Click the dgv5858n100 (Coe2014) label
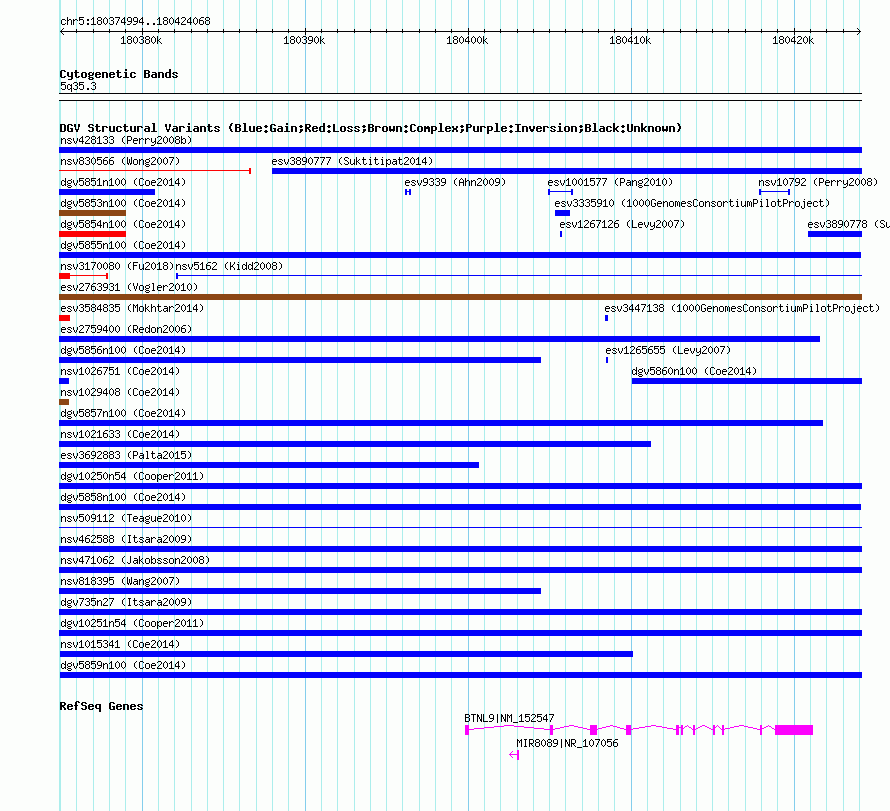Viewport: 890px width, 811px height. coord(123,497)
